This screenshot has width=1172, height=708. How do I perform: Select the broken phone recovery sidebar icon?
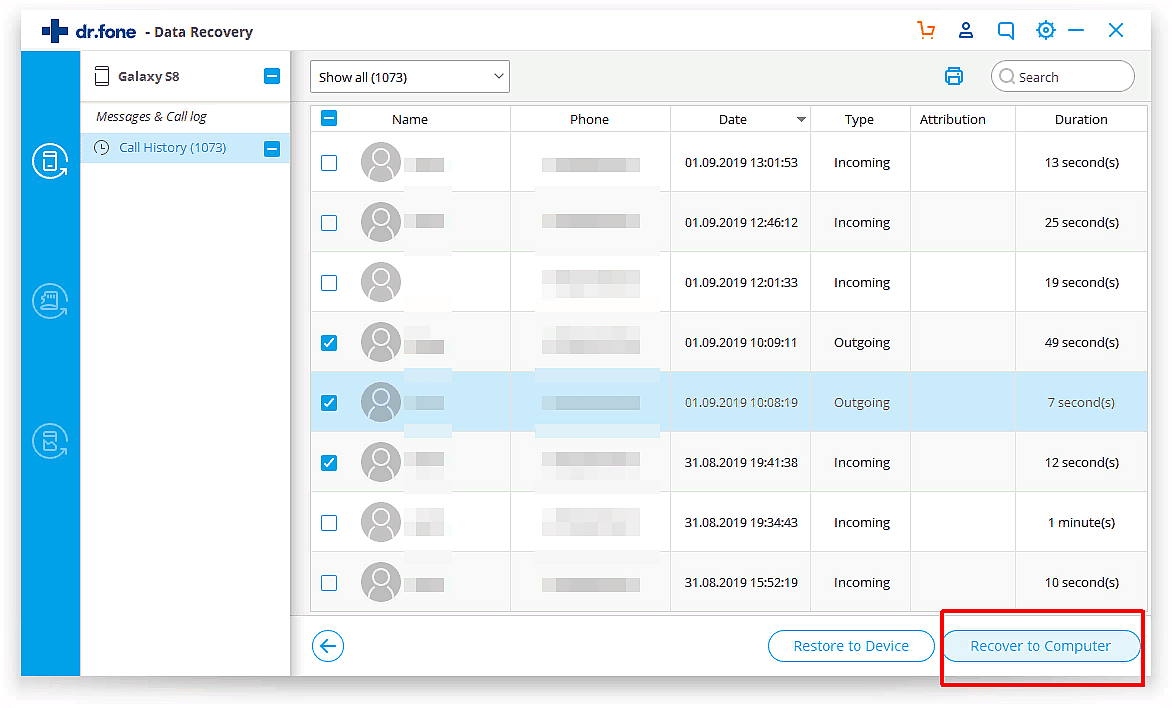click(50, 441)
